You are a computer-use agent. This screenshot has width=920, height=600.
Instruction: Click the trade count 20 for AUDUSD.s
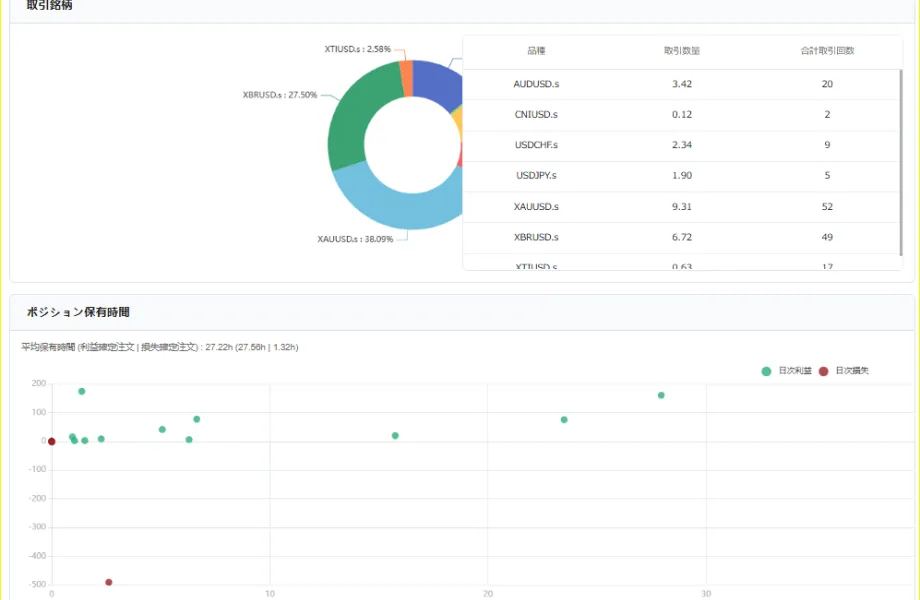(827, 84)
